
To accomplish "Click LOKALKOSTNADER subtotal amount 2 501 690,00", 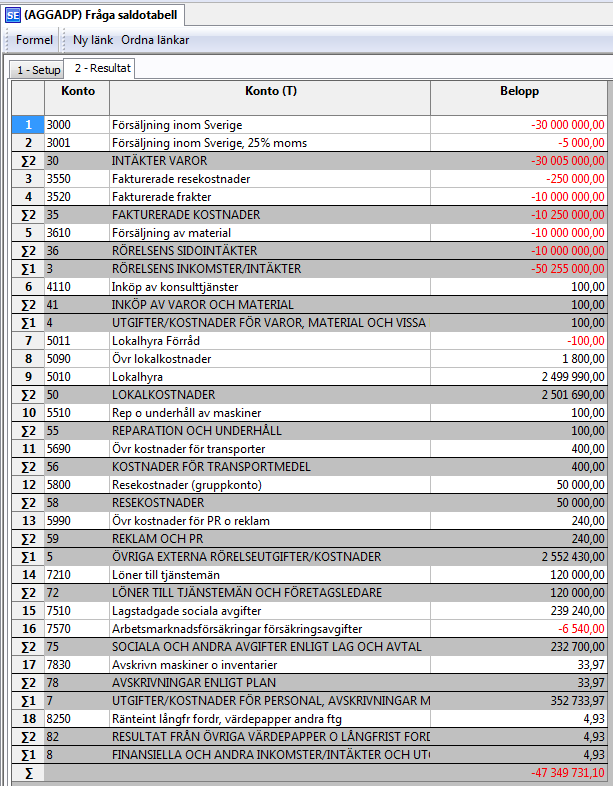I will 519,395.
